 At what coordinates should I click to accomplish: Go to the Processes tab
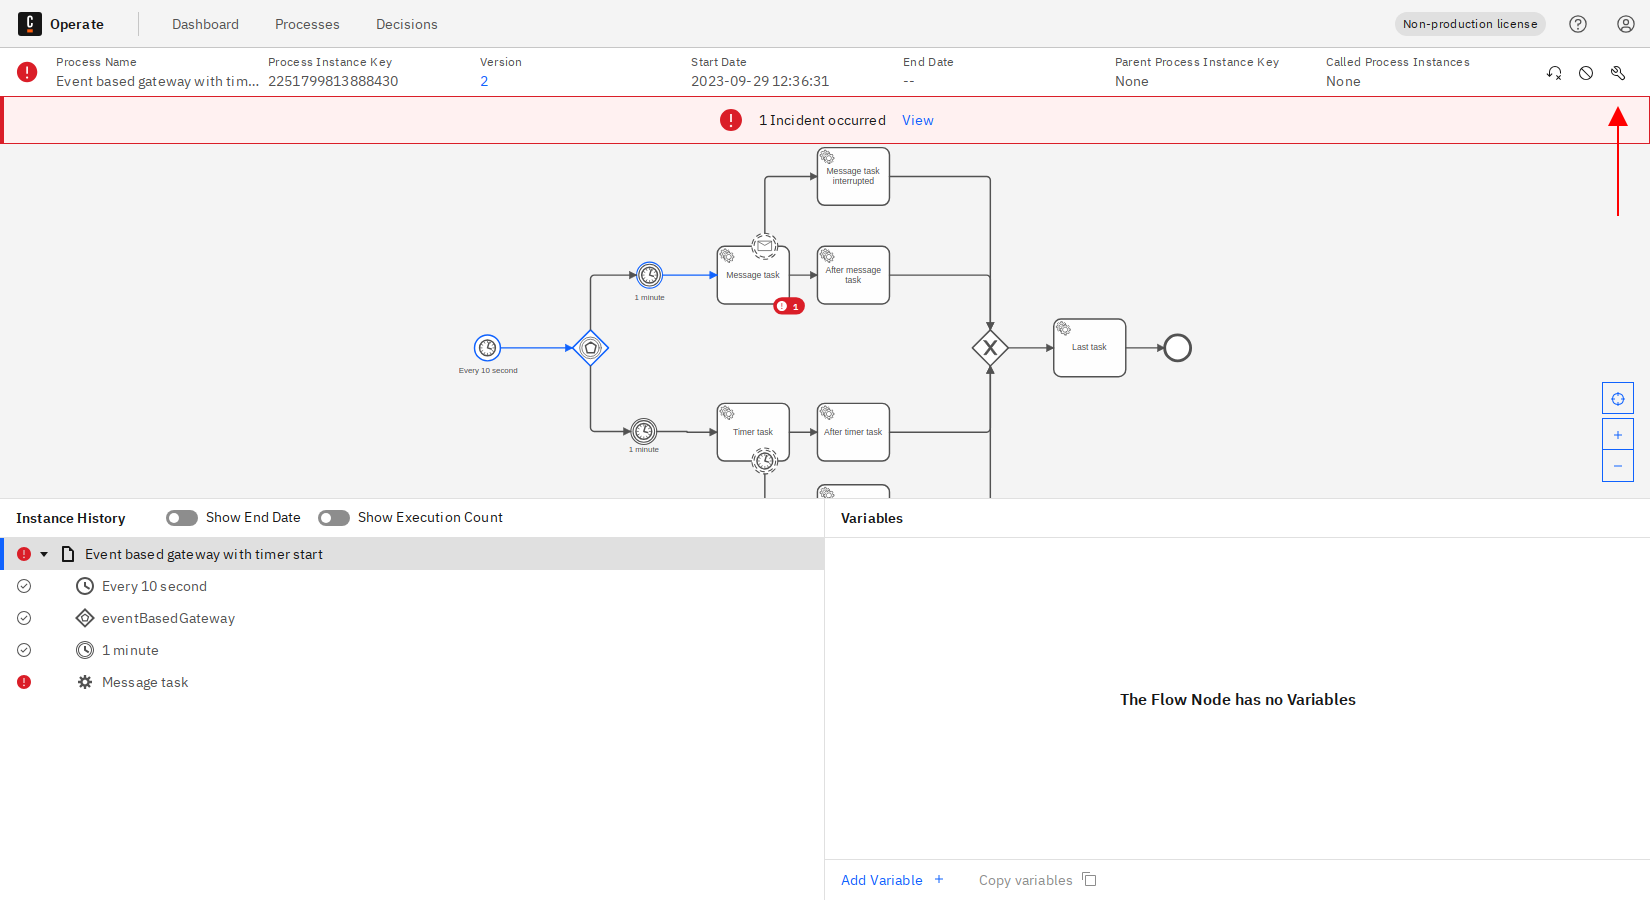click(x=307, y=24)
